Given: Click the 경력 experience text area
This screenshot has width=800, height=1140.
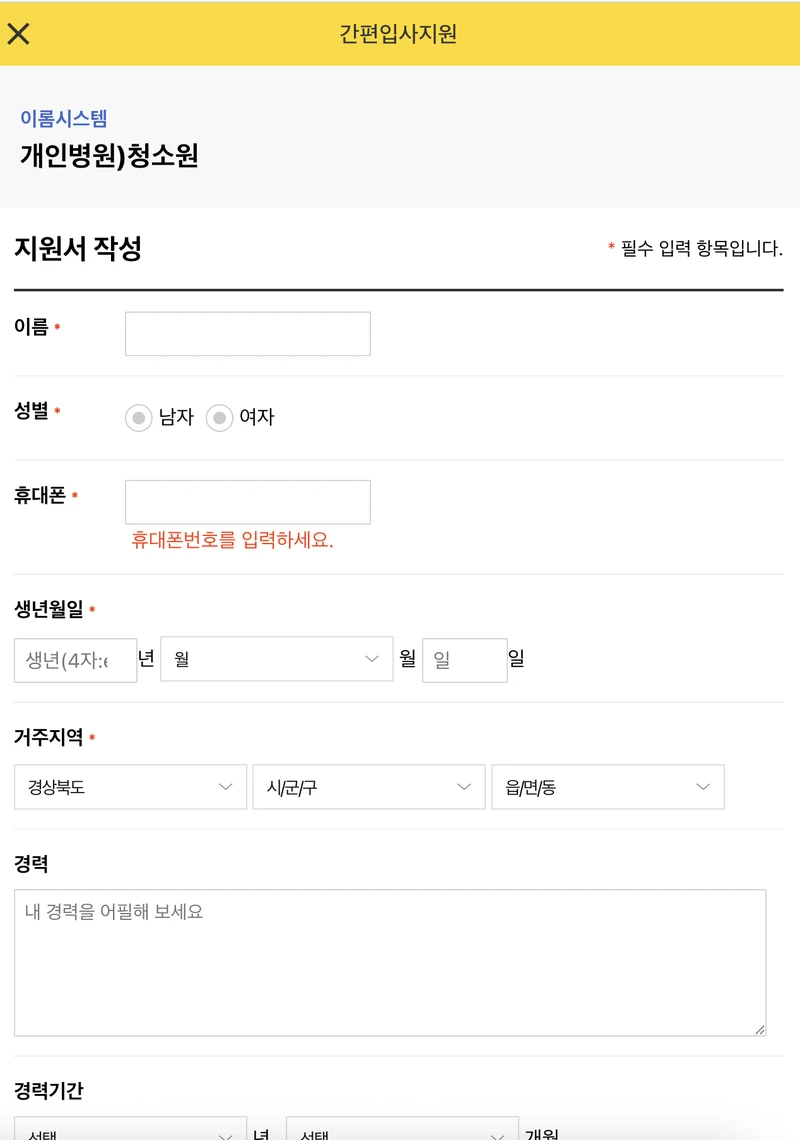Looking at the screenshot, I should click(392, 960).
